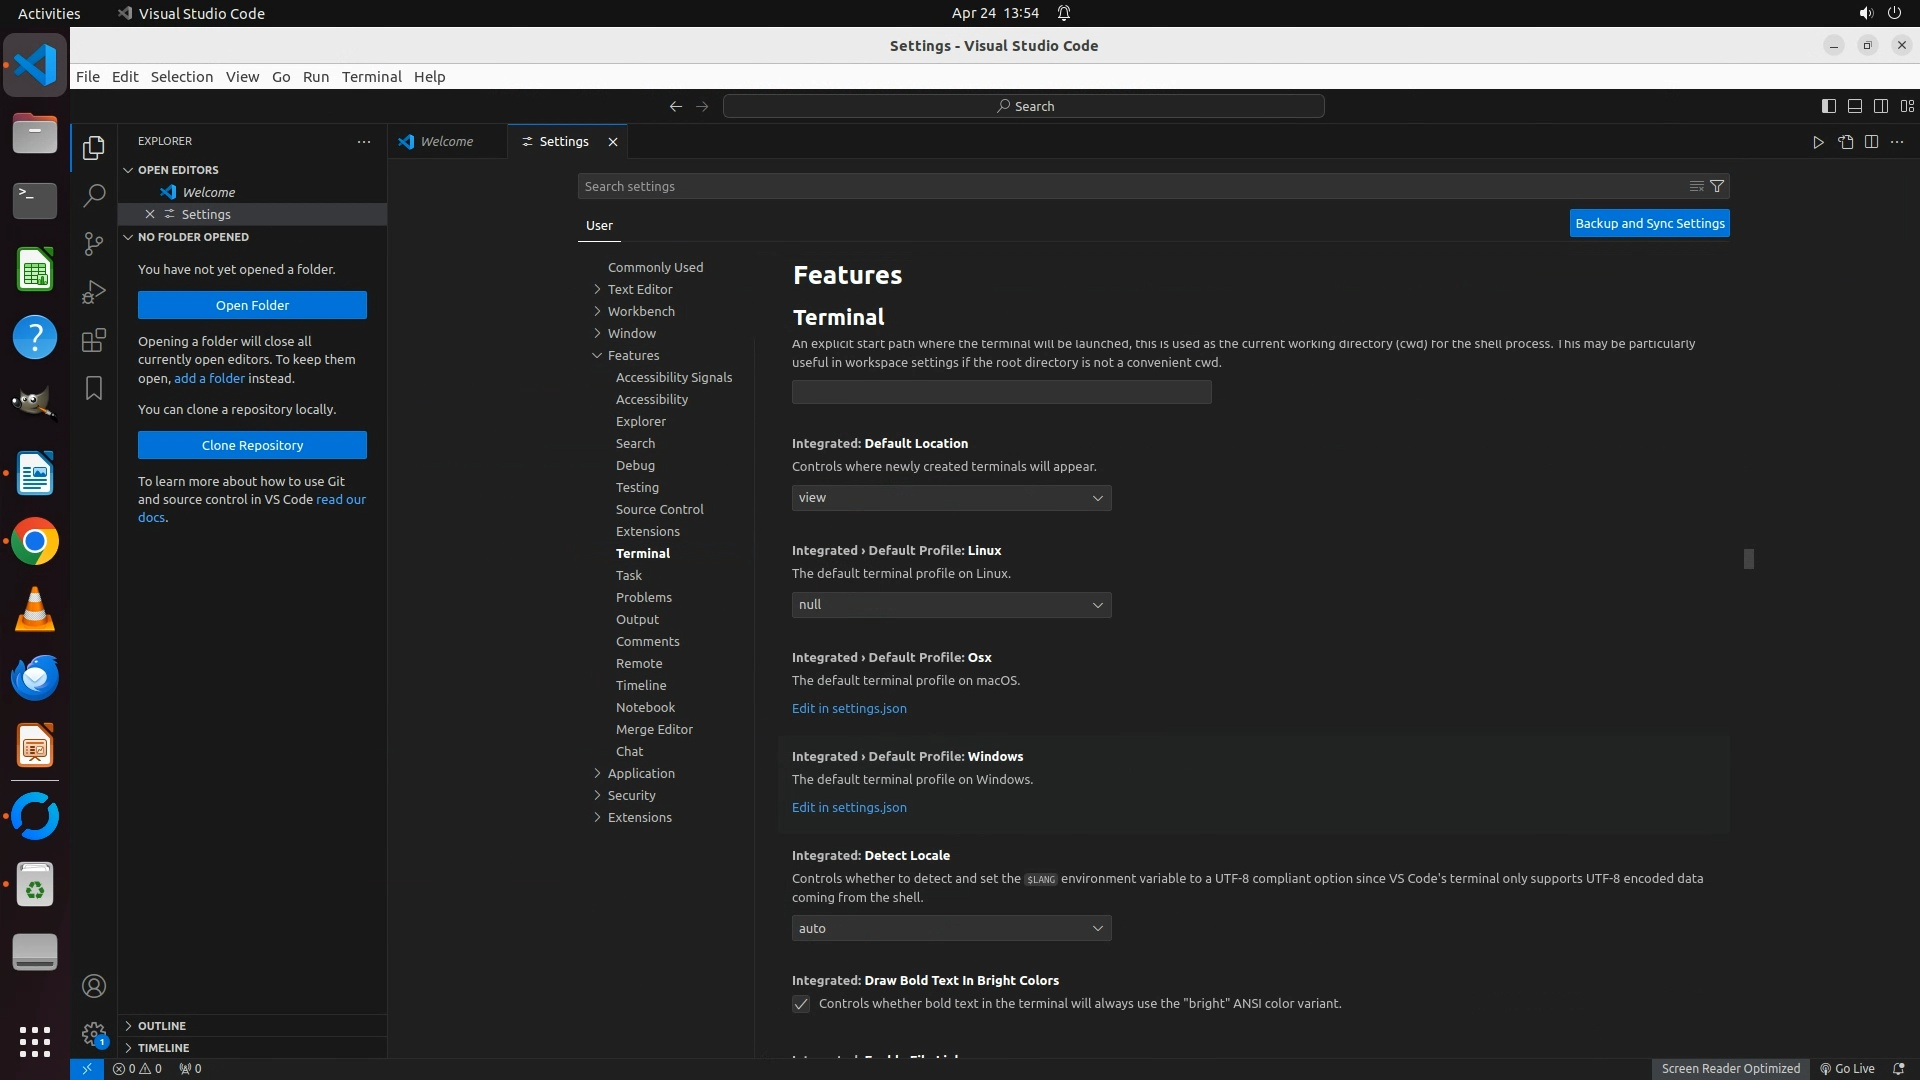
Task: Click the Manage gear icon
Action: pos(93,1033)
